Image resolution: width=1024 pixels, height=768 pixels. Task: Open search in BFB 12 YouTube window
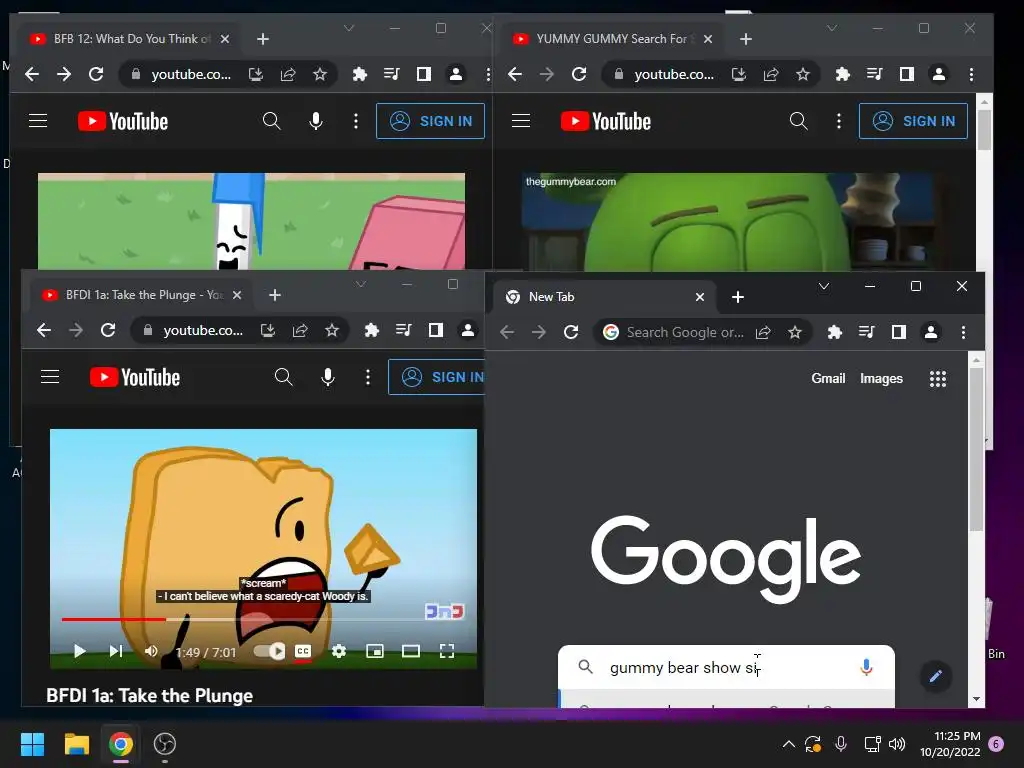click(272, 121)
